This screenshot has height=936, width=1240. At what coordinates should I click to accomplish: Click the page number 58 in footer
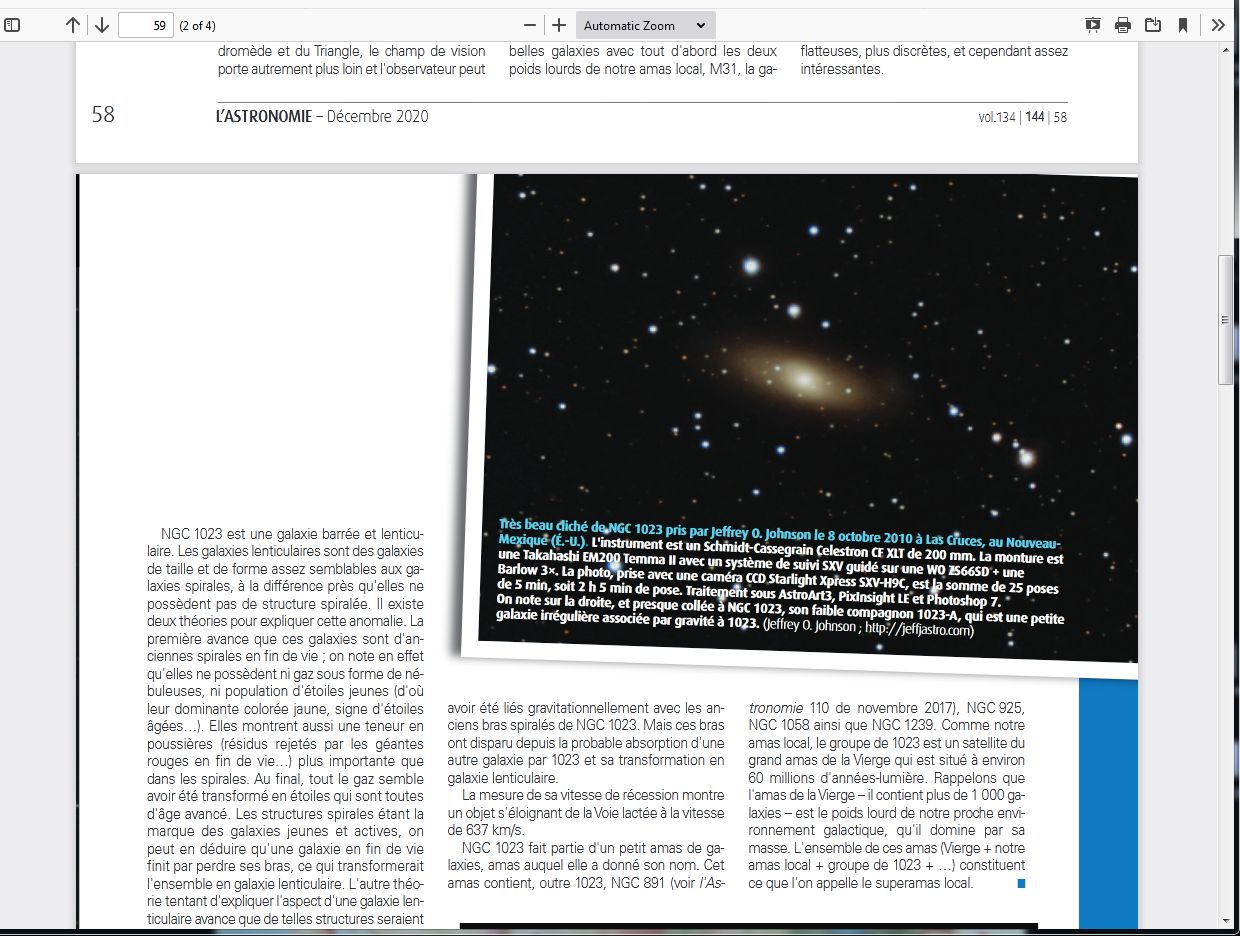tap(103, 115)
